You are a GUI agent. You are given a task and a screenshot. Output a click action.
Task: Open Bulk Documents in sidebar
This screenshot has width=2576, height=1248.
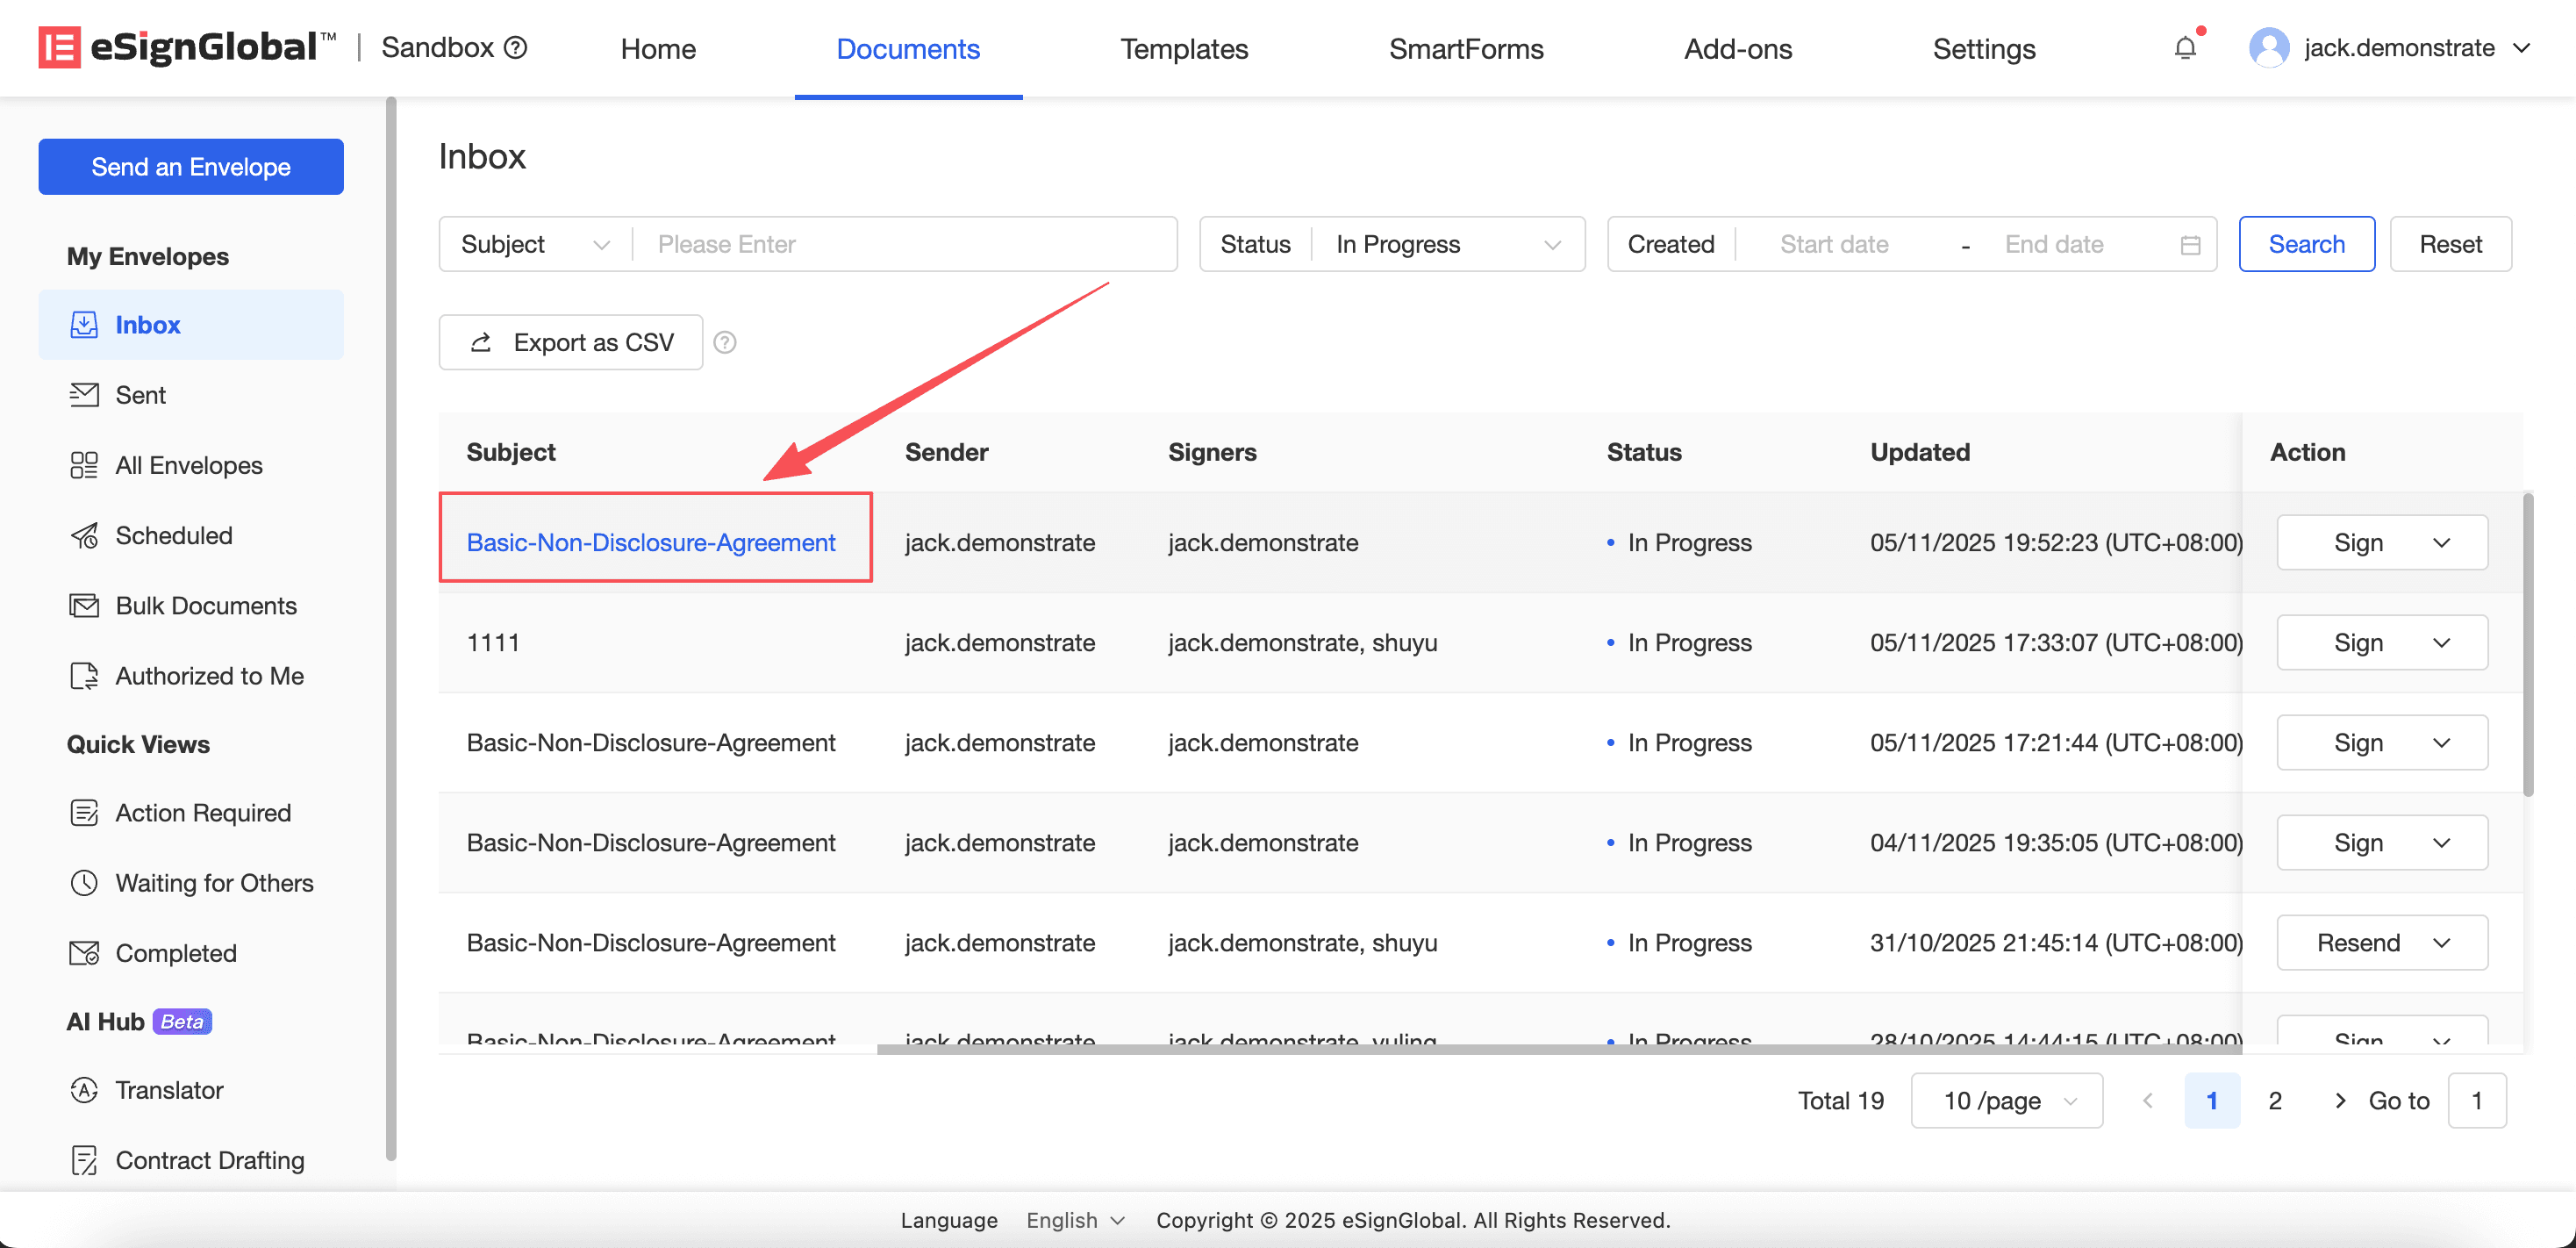205,605
